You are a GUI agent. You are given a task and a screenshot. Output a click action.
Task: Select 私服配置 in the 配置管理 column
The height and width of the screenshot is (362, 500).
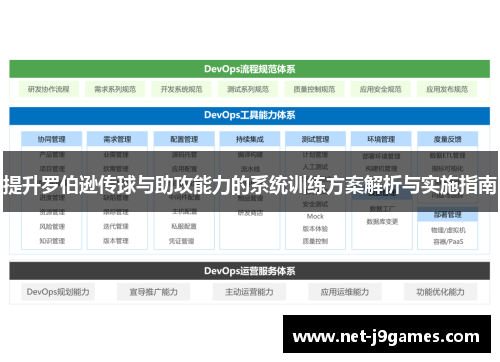184,226
